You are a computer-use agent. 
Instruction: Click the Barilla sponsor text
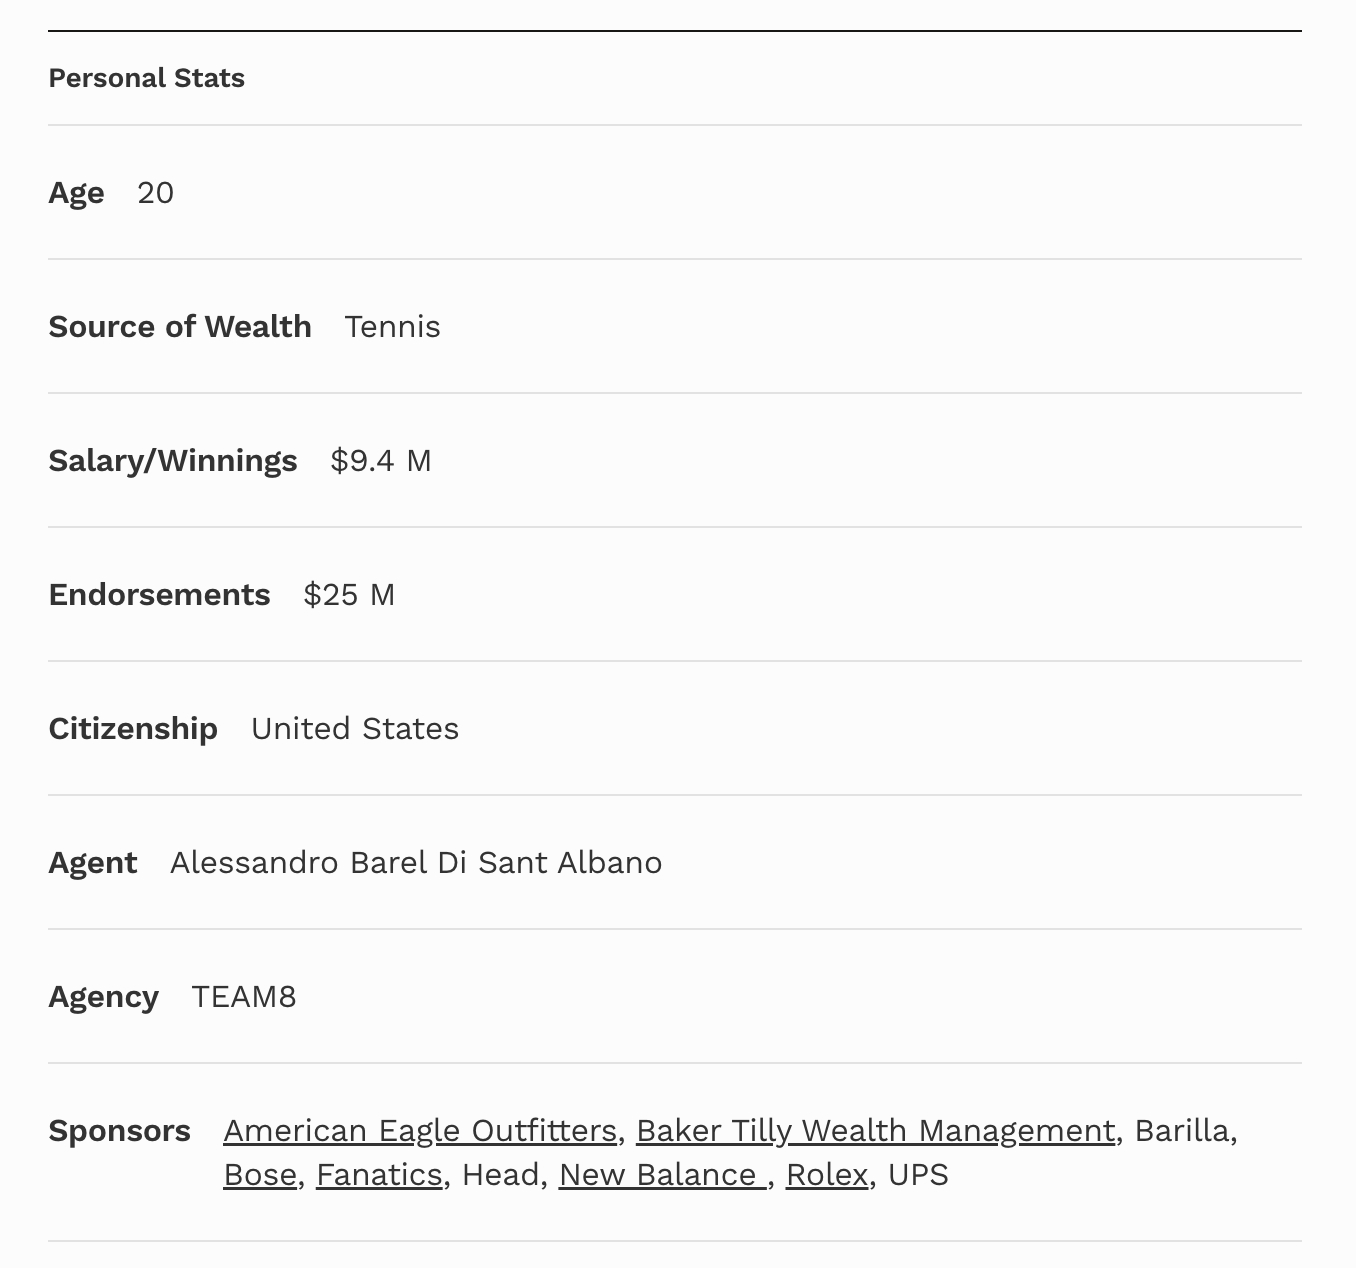coord(1182,1131)
